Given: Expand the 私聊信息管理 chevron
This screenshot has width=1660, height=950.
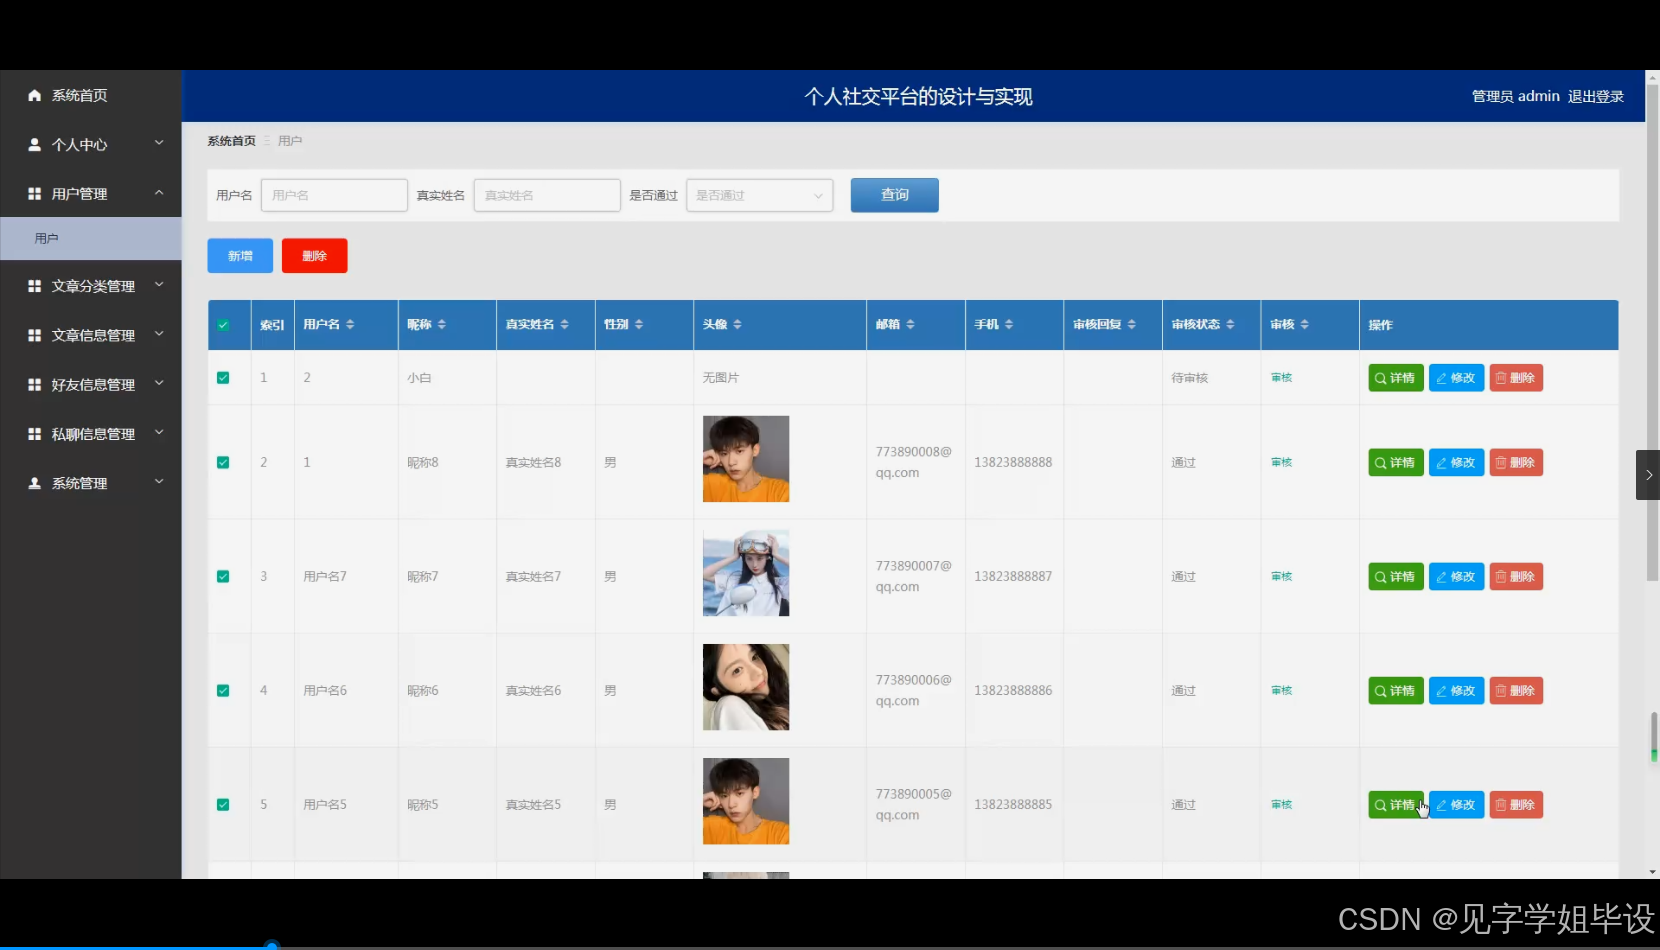Looking at the screenshot, I should (159, 432).
